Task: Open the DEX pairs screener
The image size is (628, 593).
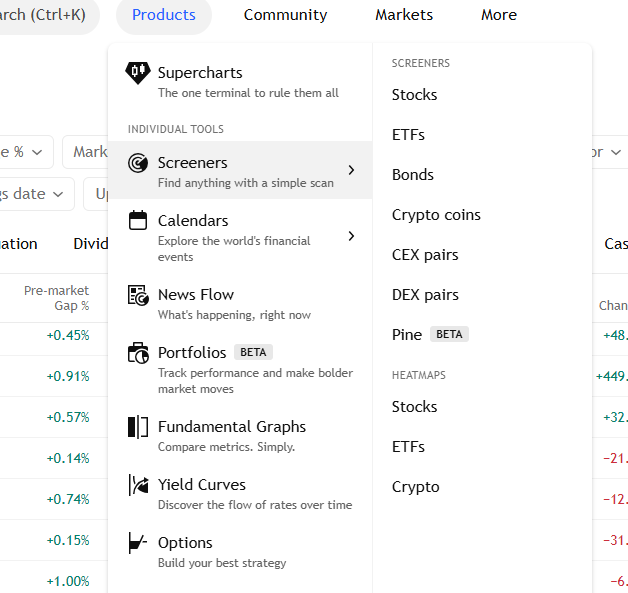Action: pyautogui.click(x=425, y=295)
